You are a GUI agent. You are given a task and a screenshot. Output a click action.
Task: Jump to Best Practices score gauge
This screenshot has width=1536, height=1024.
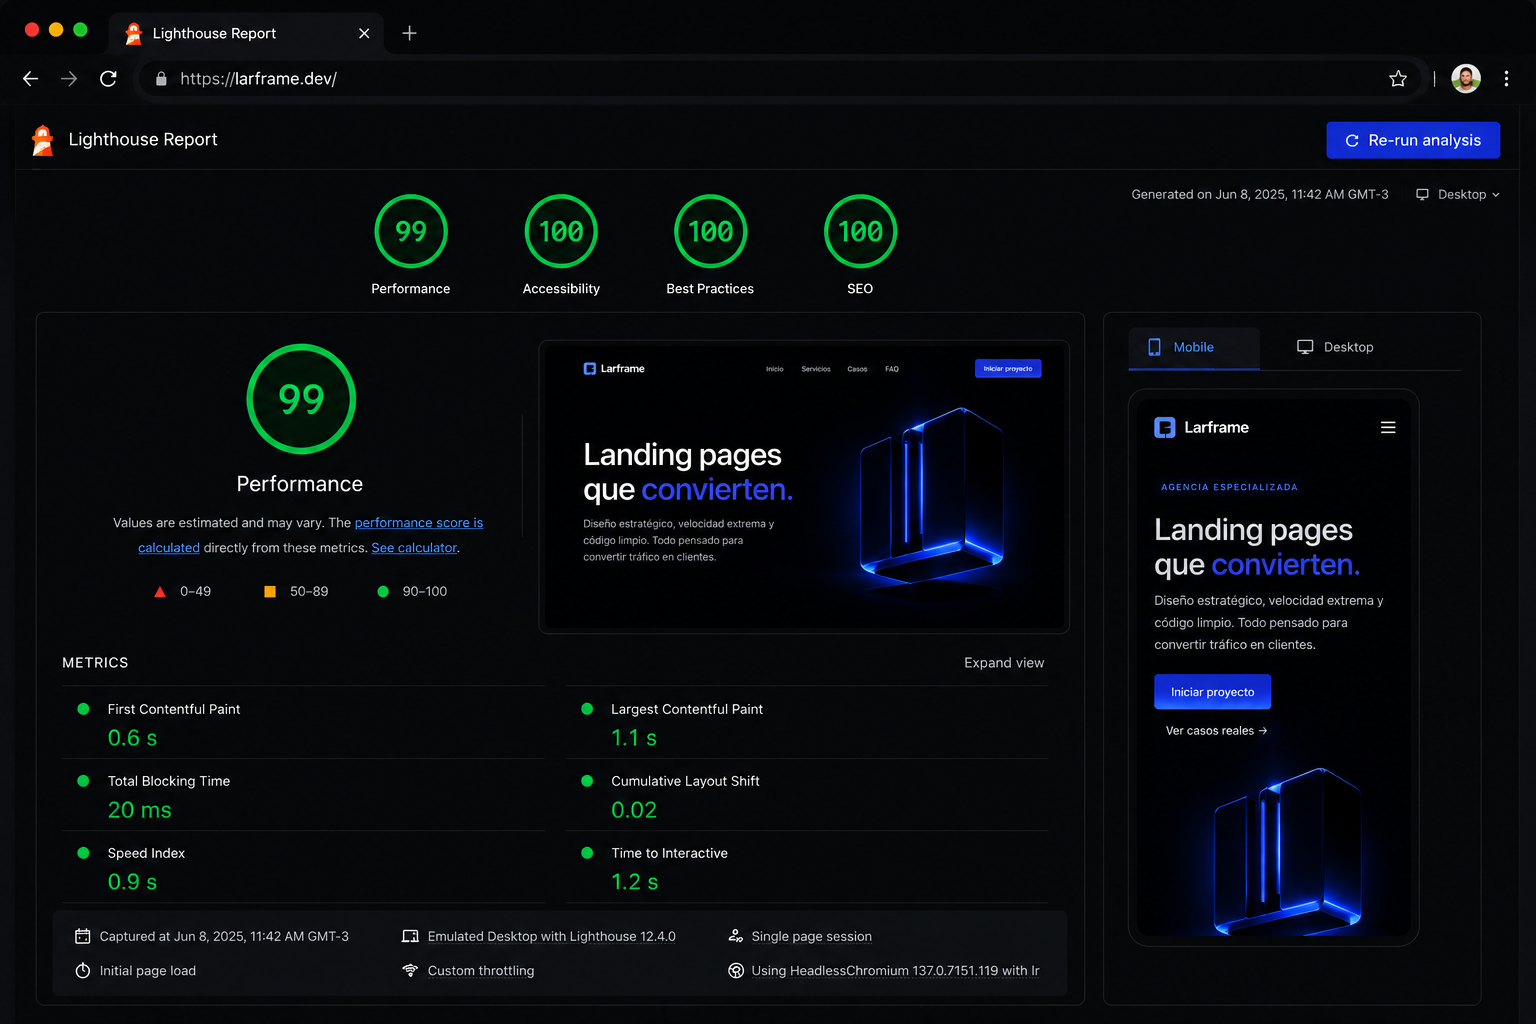(x=711, y=232)
